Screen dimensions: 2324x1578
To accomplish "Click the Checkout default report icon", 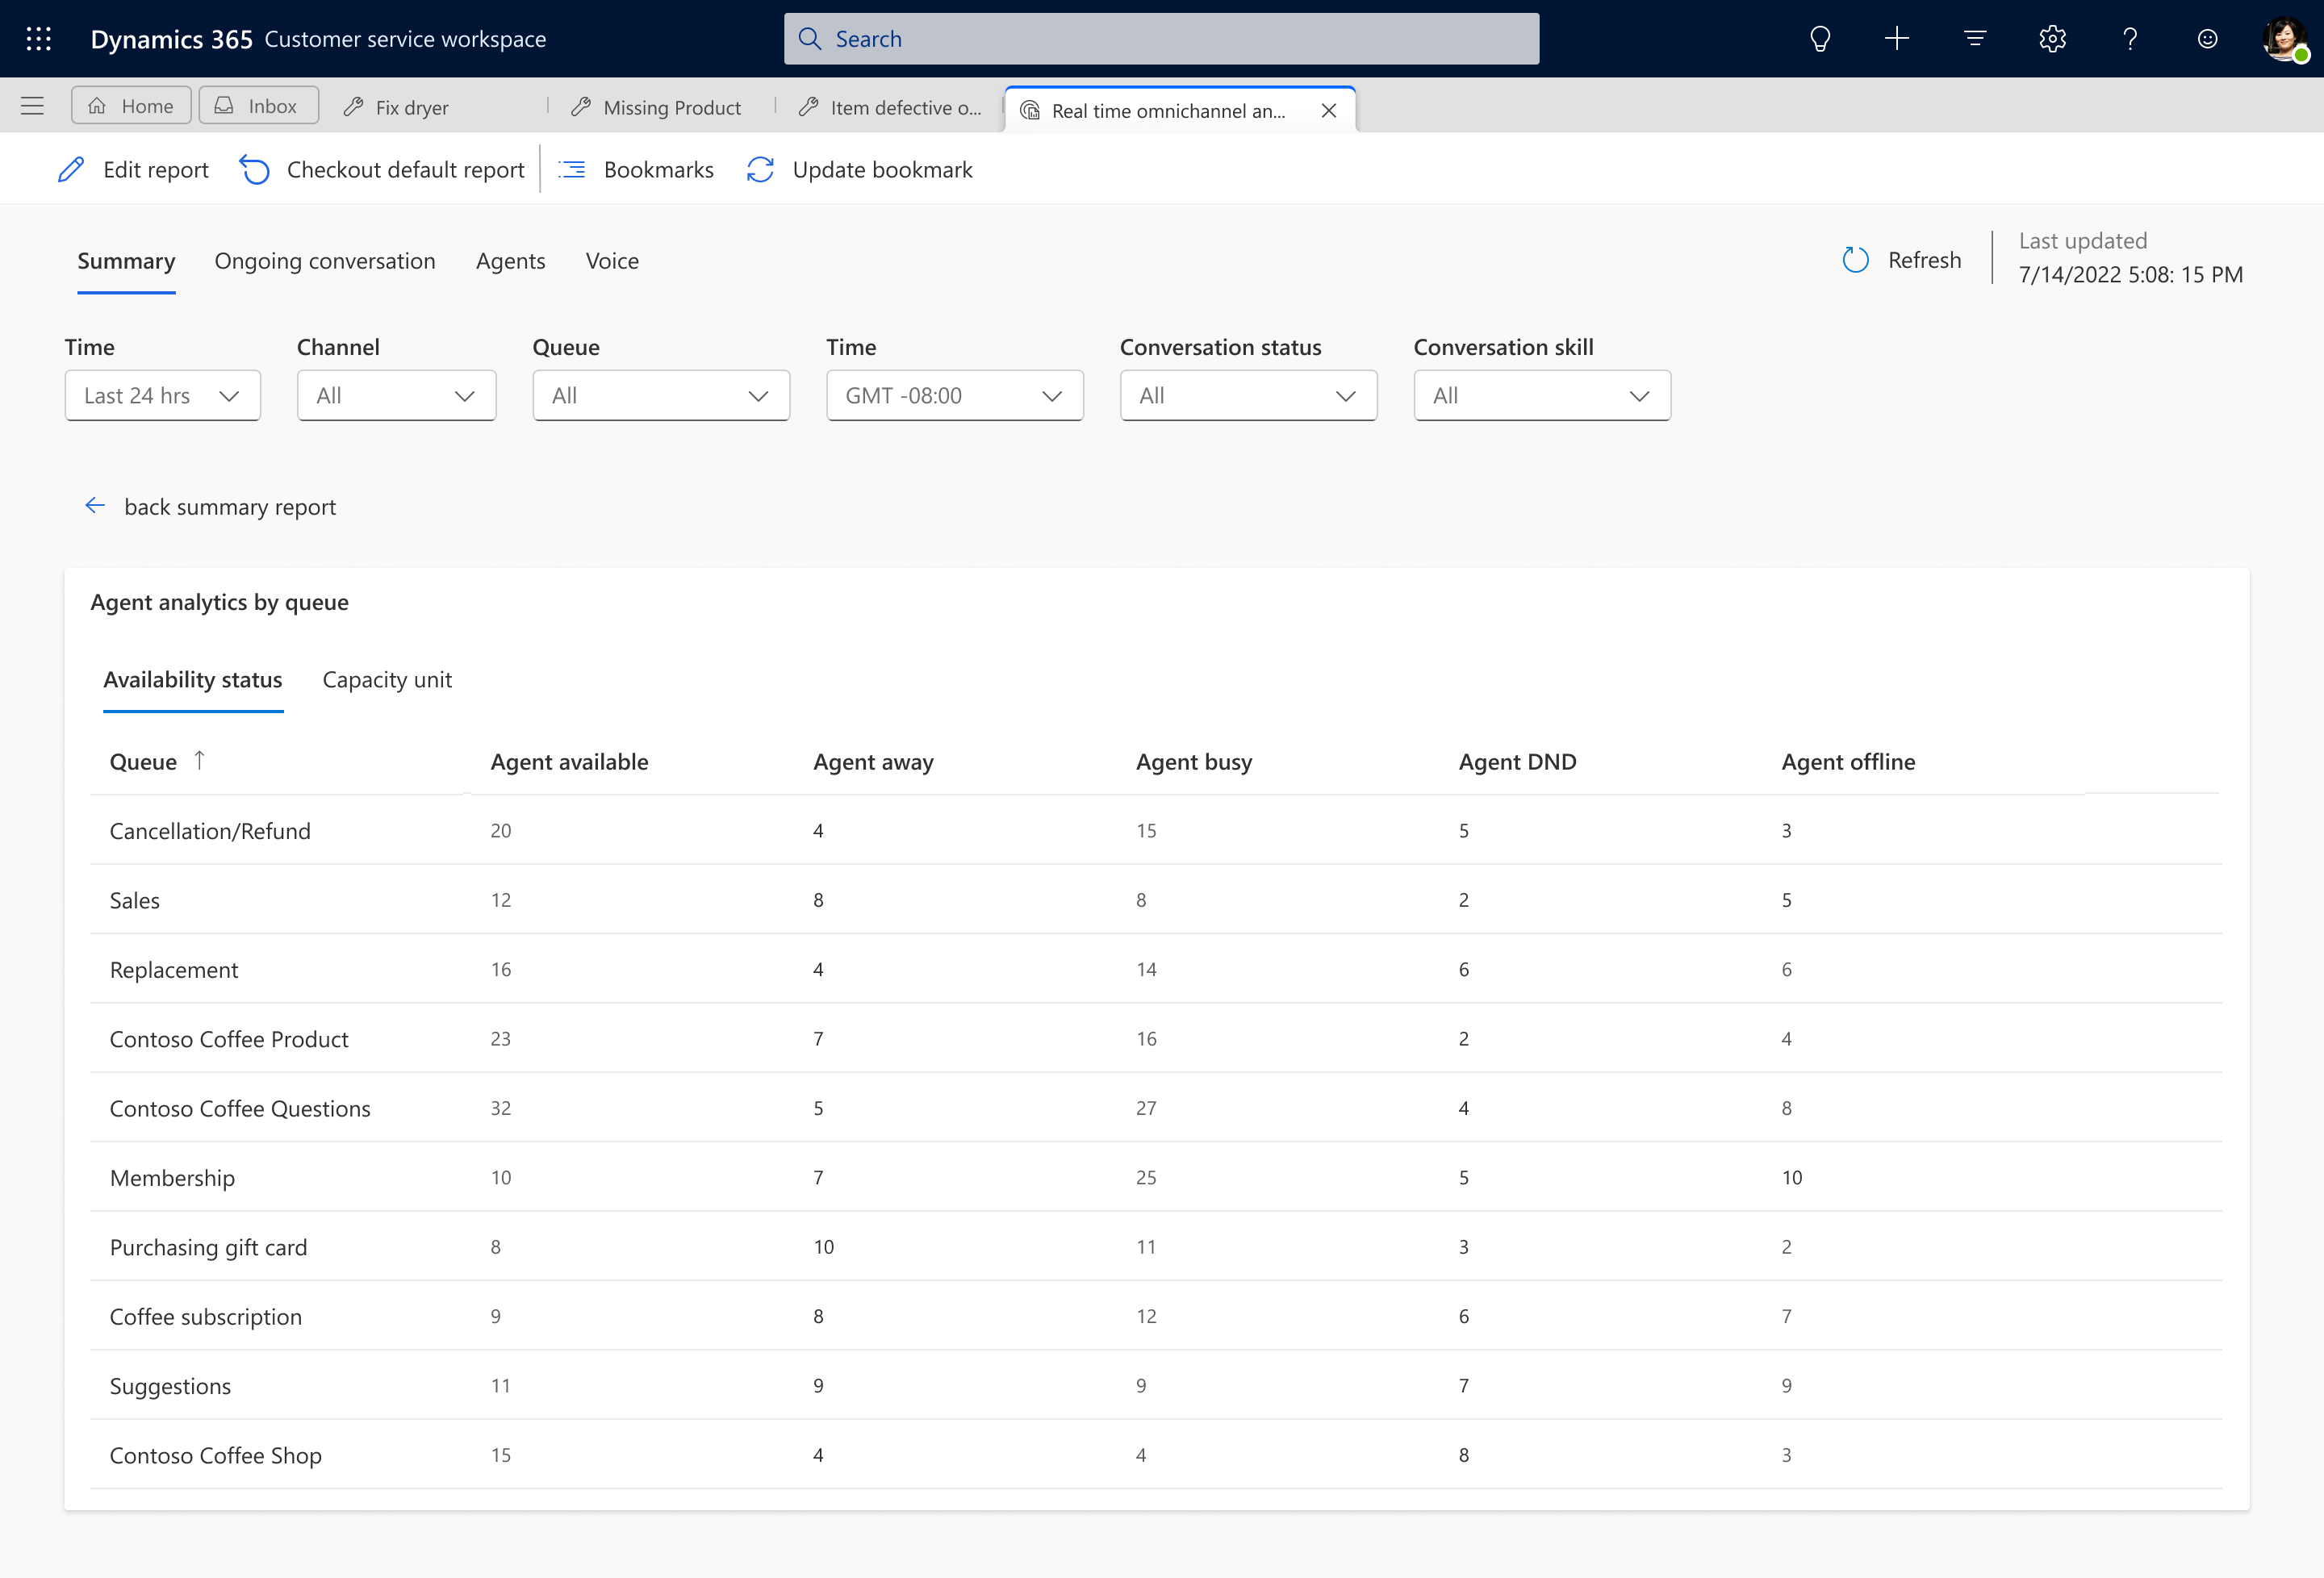I will 255,169.
